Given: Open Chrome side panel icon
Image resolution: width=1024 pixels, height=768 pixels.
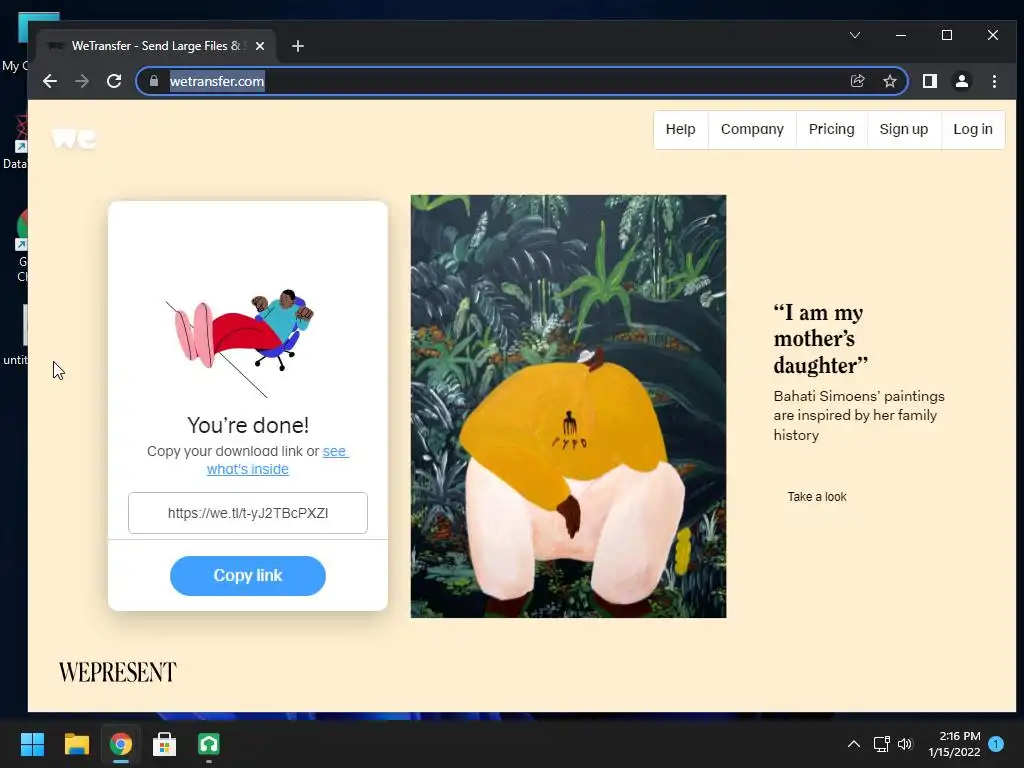Looking at the screenshot, I should tap(930, 81).
